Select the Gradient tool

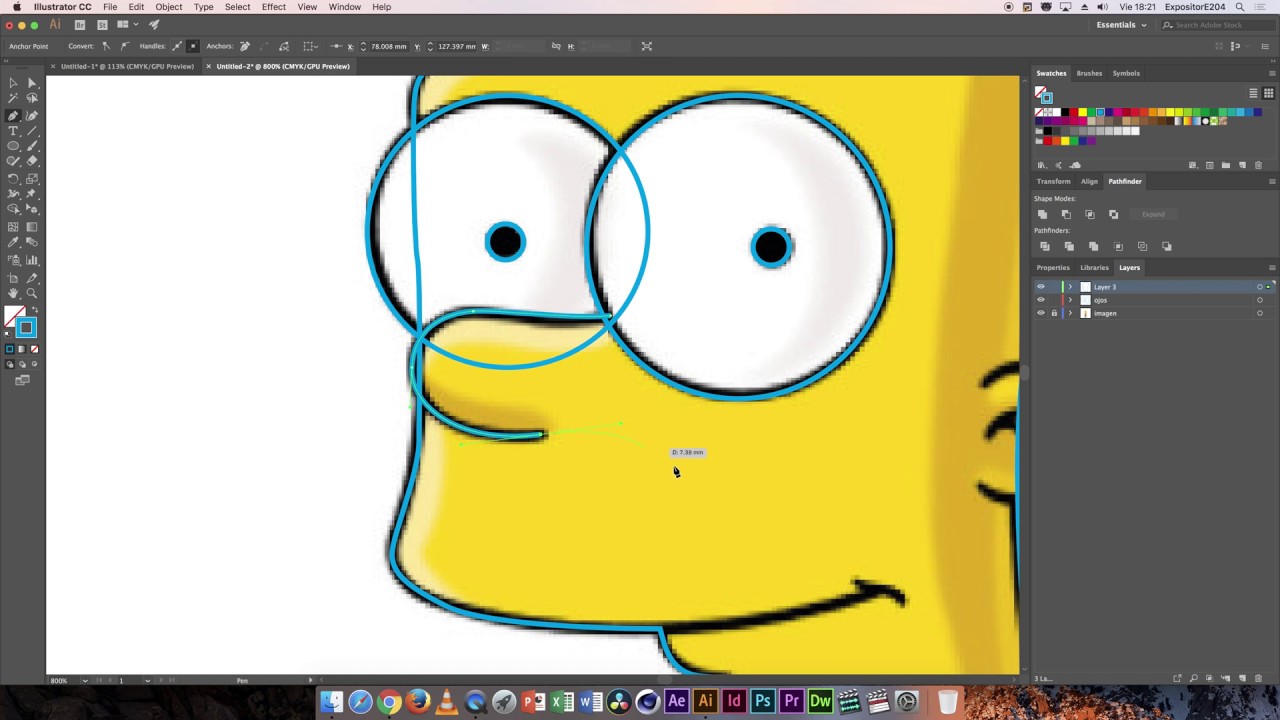(32, 227)
